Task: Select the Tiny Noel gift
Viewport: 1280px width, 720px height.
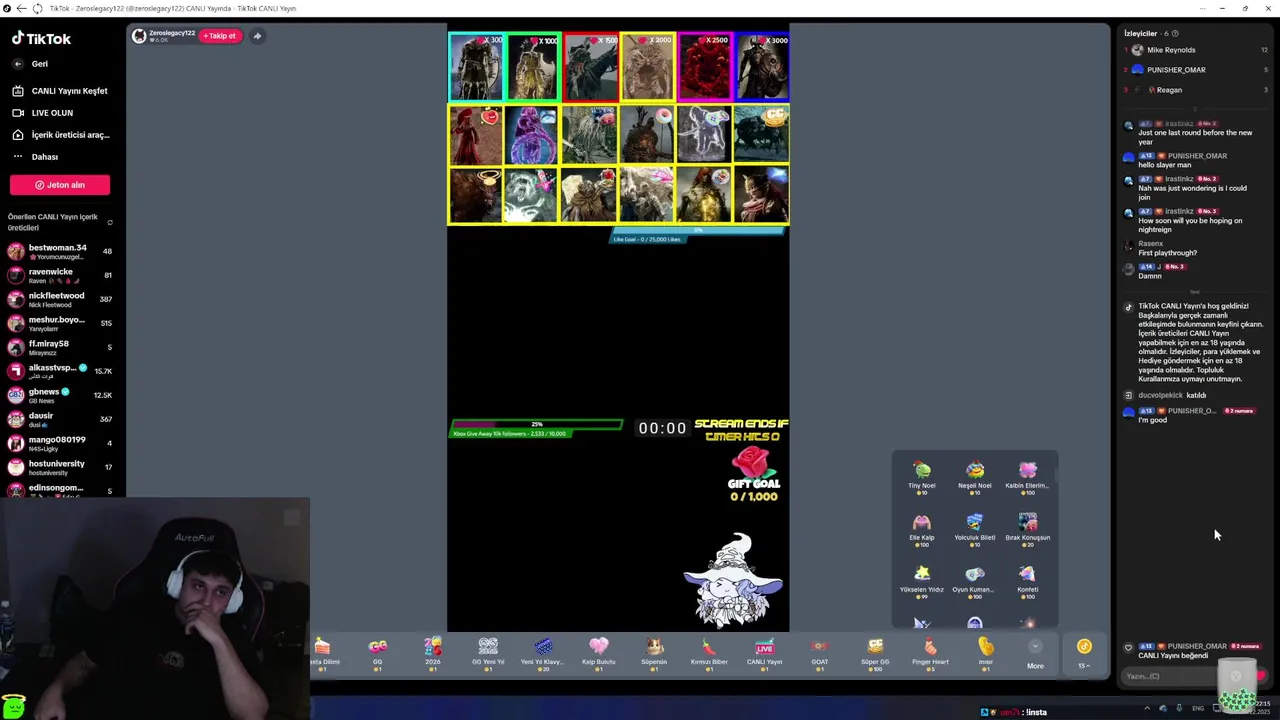Action: point(922,477)
